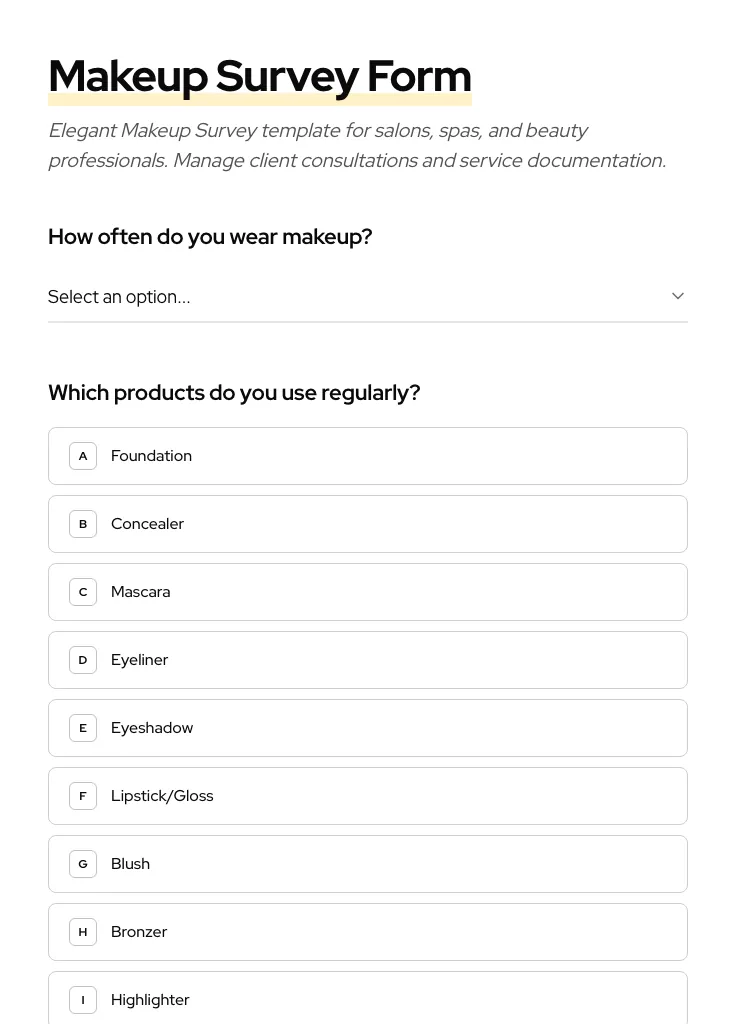Expand the Select an option chevron
736x1024 pixels.
click(x=678, y=296)
